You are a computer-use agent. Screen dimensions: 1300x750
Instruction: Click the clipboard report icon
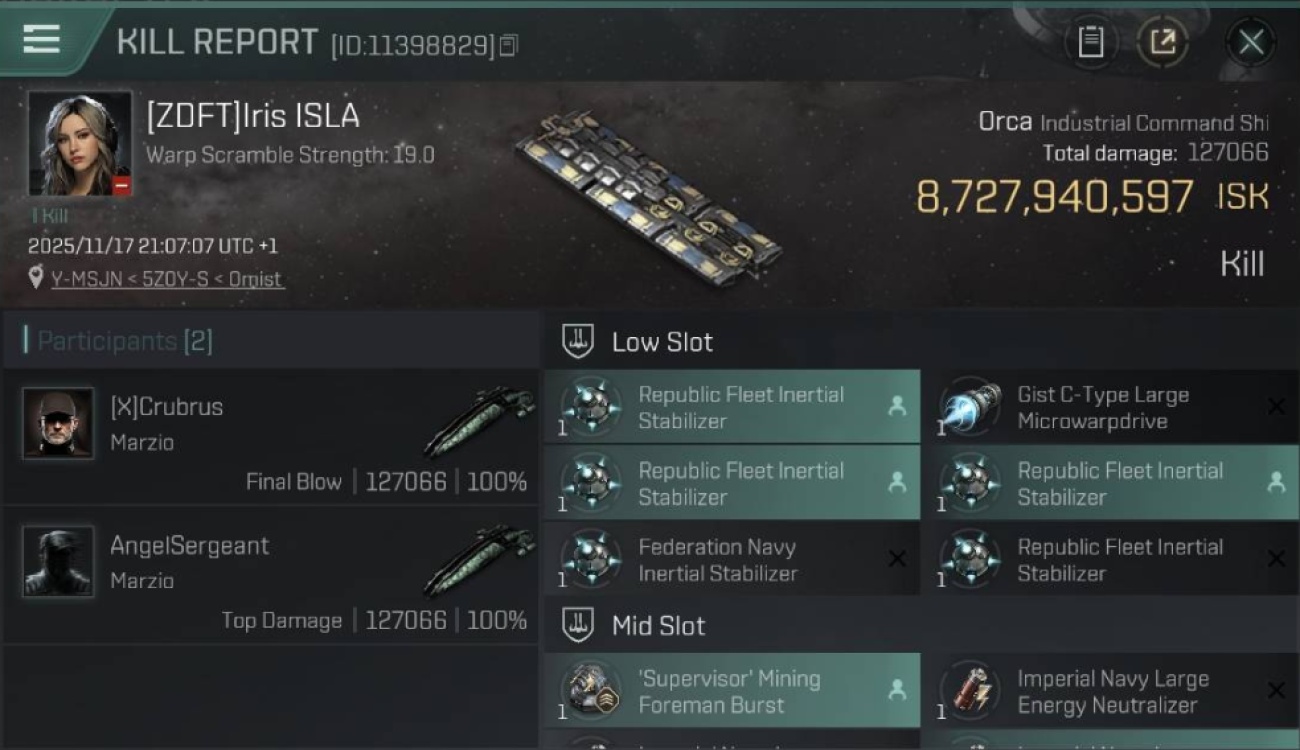[x=1091, y=42]
